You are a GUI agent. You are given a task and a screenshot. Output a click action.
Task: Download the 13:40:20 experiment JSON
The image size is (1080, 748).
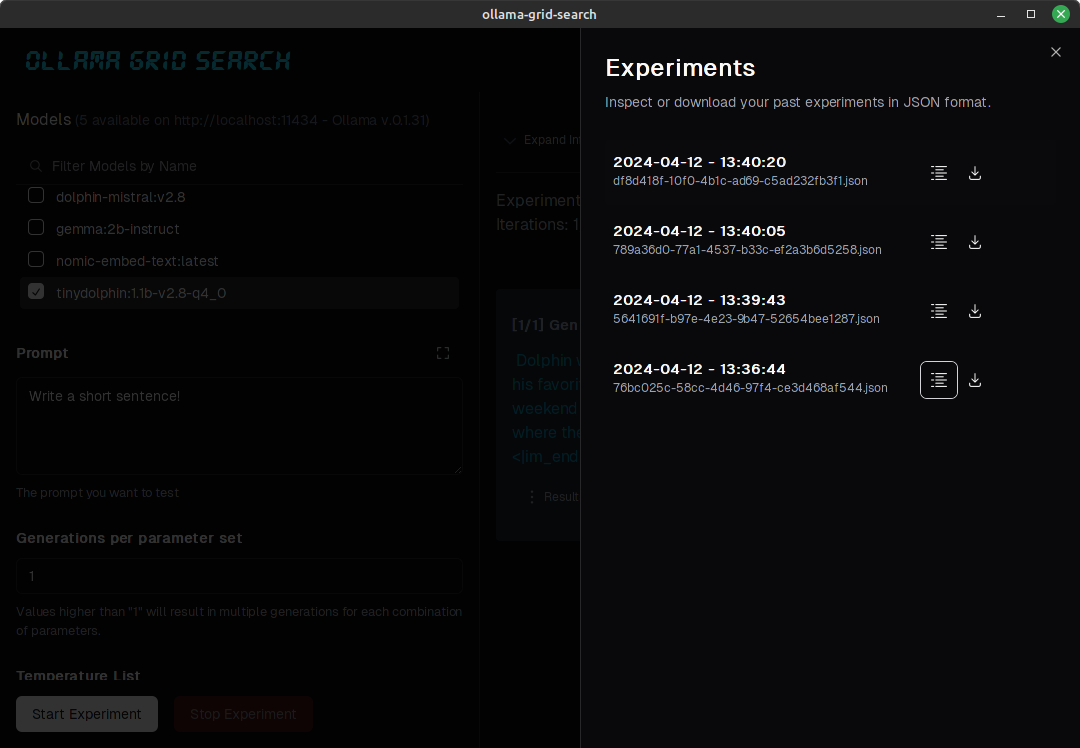[x=975, y=173]
